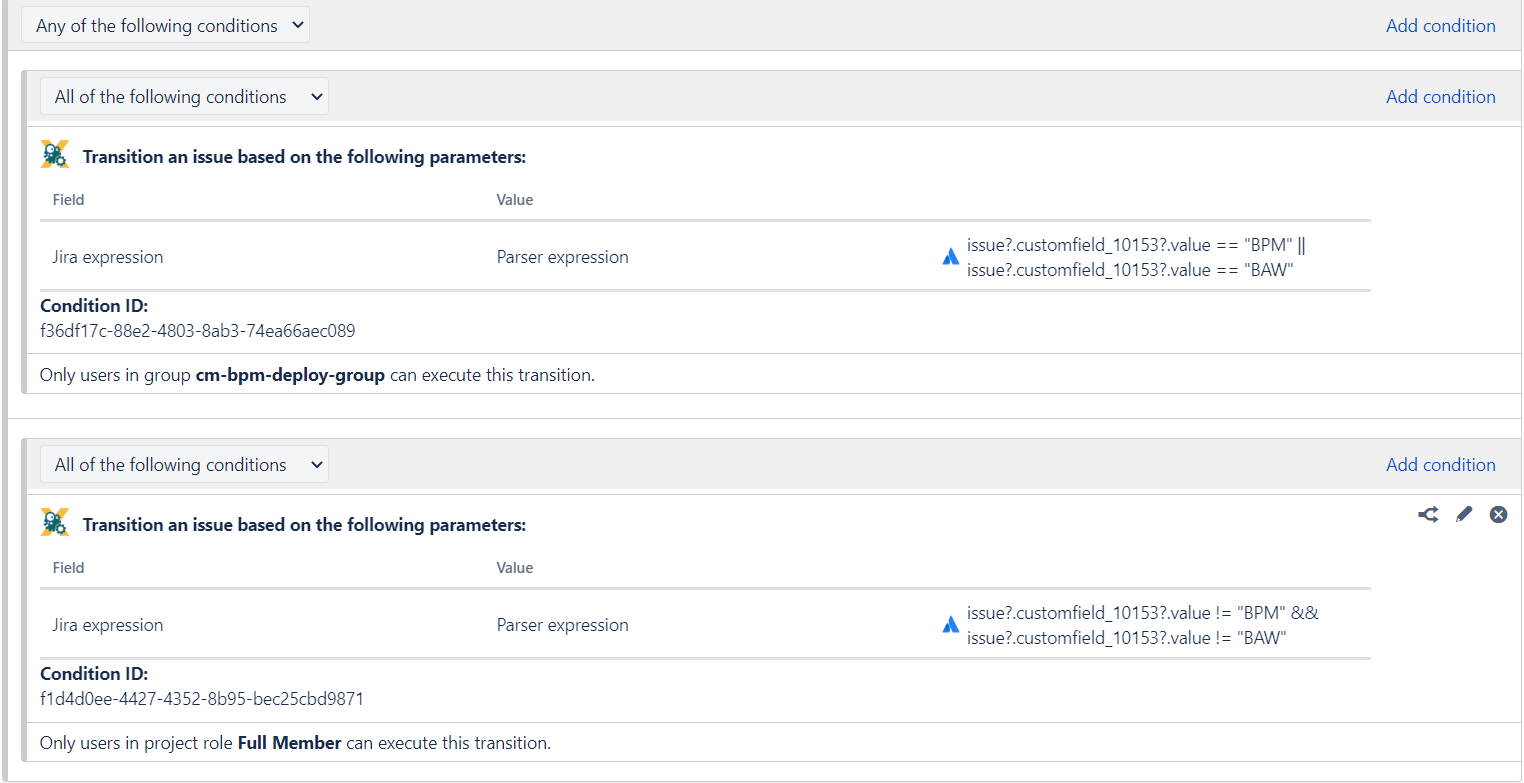Click first Jira expression field cell
The width and height of the screenshot is (1524, 783).
(x=108, y=257)
